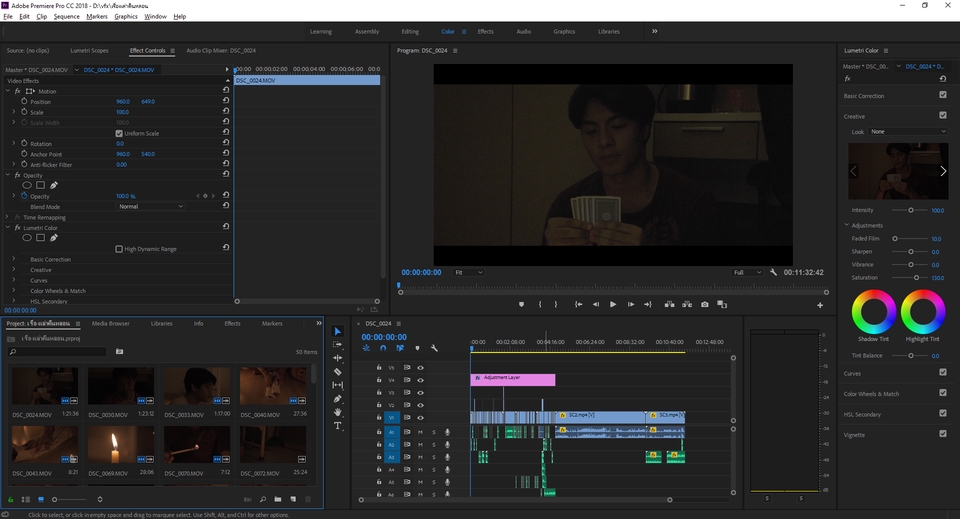
Task: Open Full playback resolution dropdown
Action: [747, 272]
